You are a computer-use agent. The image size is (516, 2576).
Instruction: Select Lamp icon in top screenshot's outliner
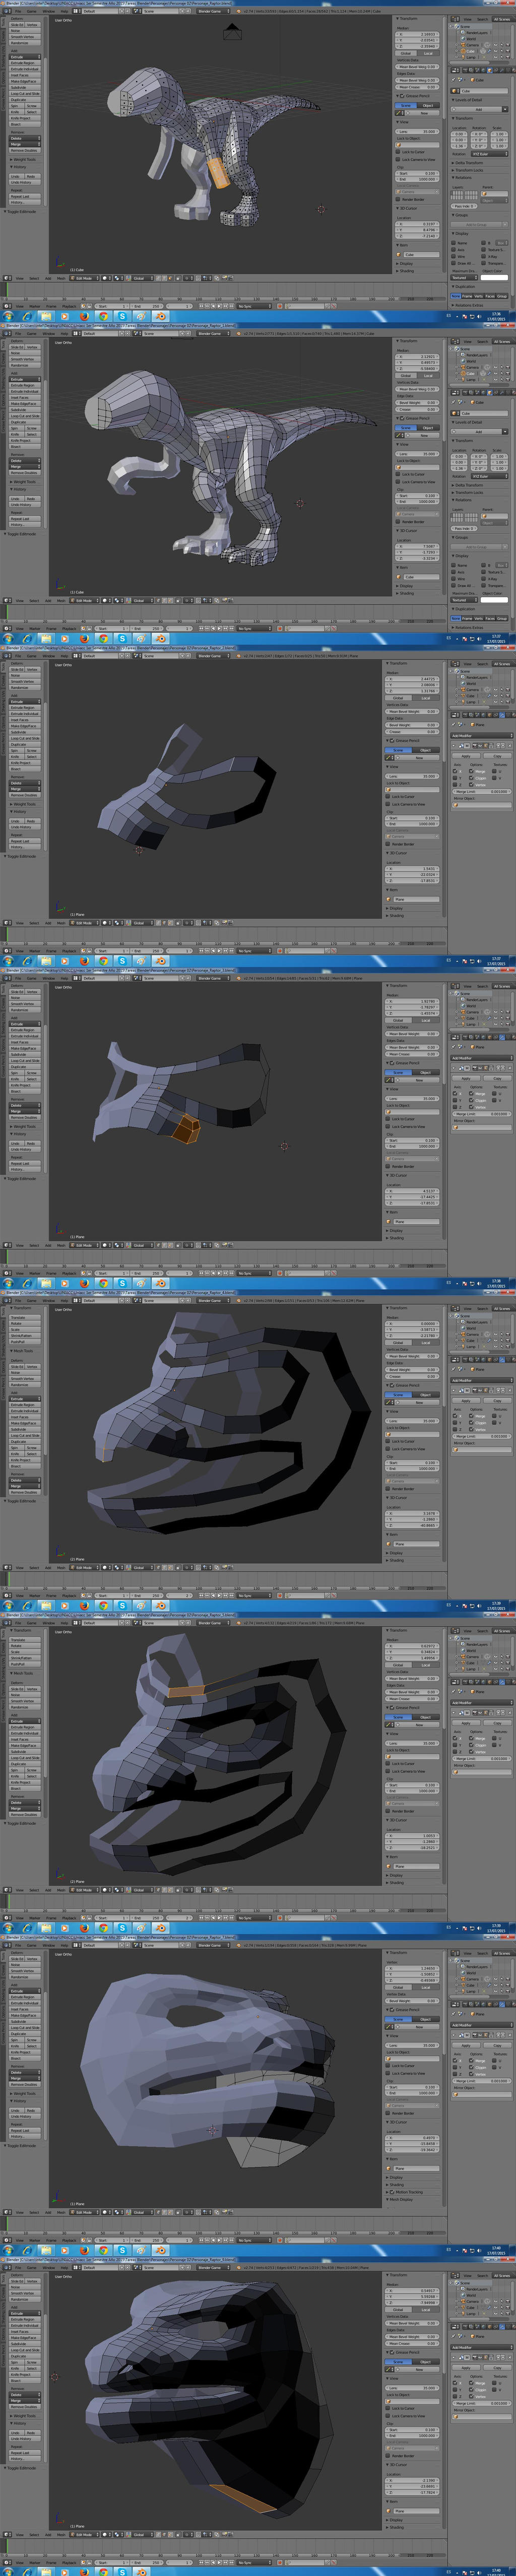[x=463, y=57]
